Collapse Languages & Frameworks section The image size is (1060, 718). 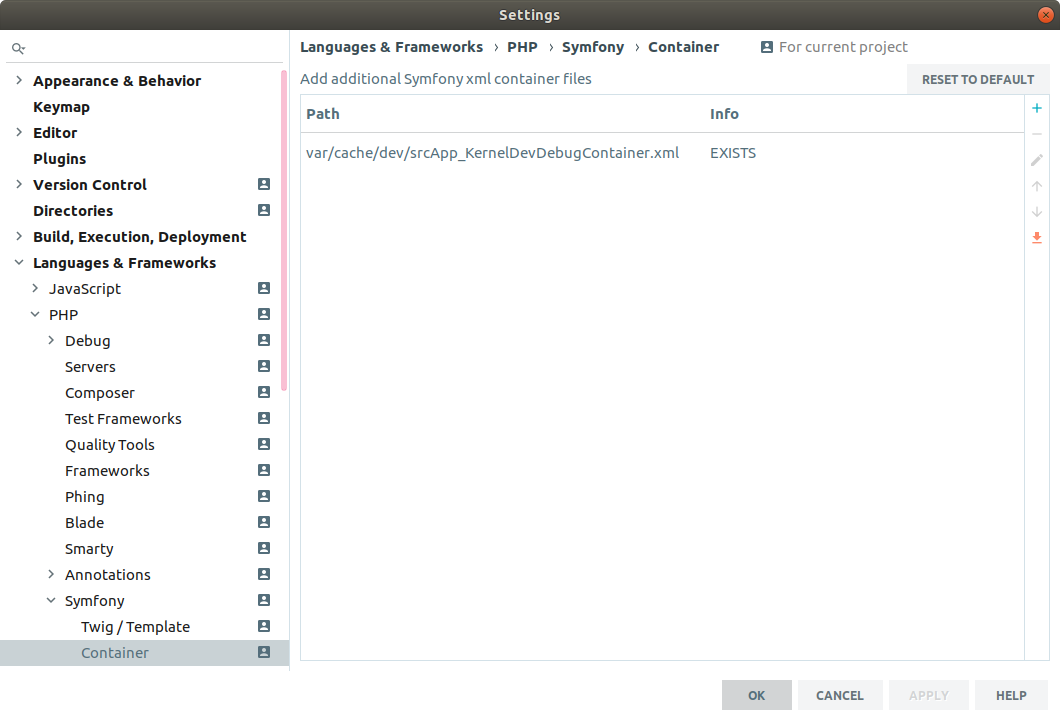(x=19, y=262)
